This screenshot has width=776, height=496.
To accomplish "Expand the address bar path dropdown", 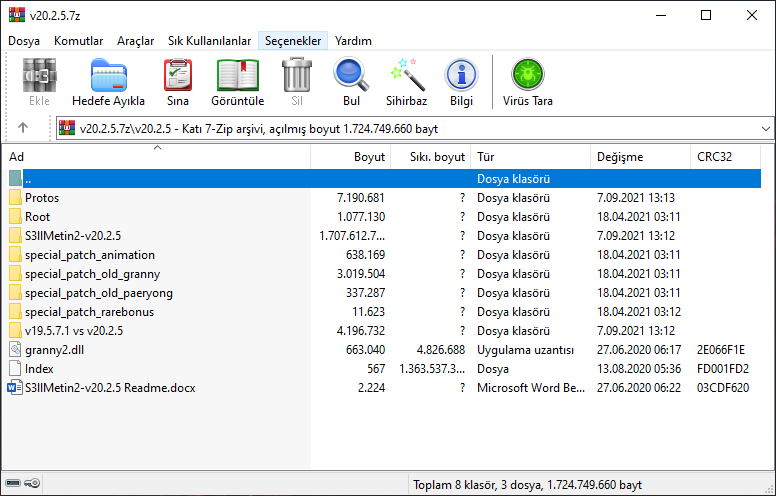I will tap(766, 129).
